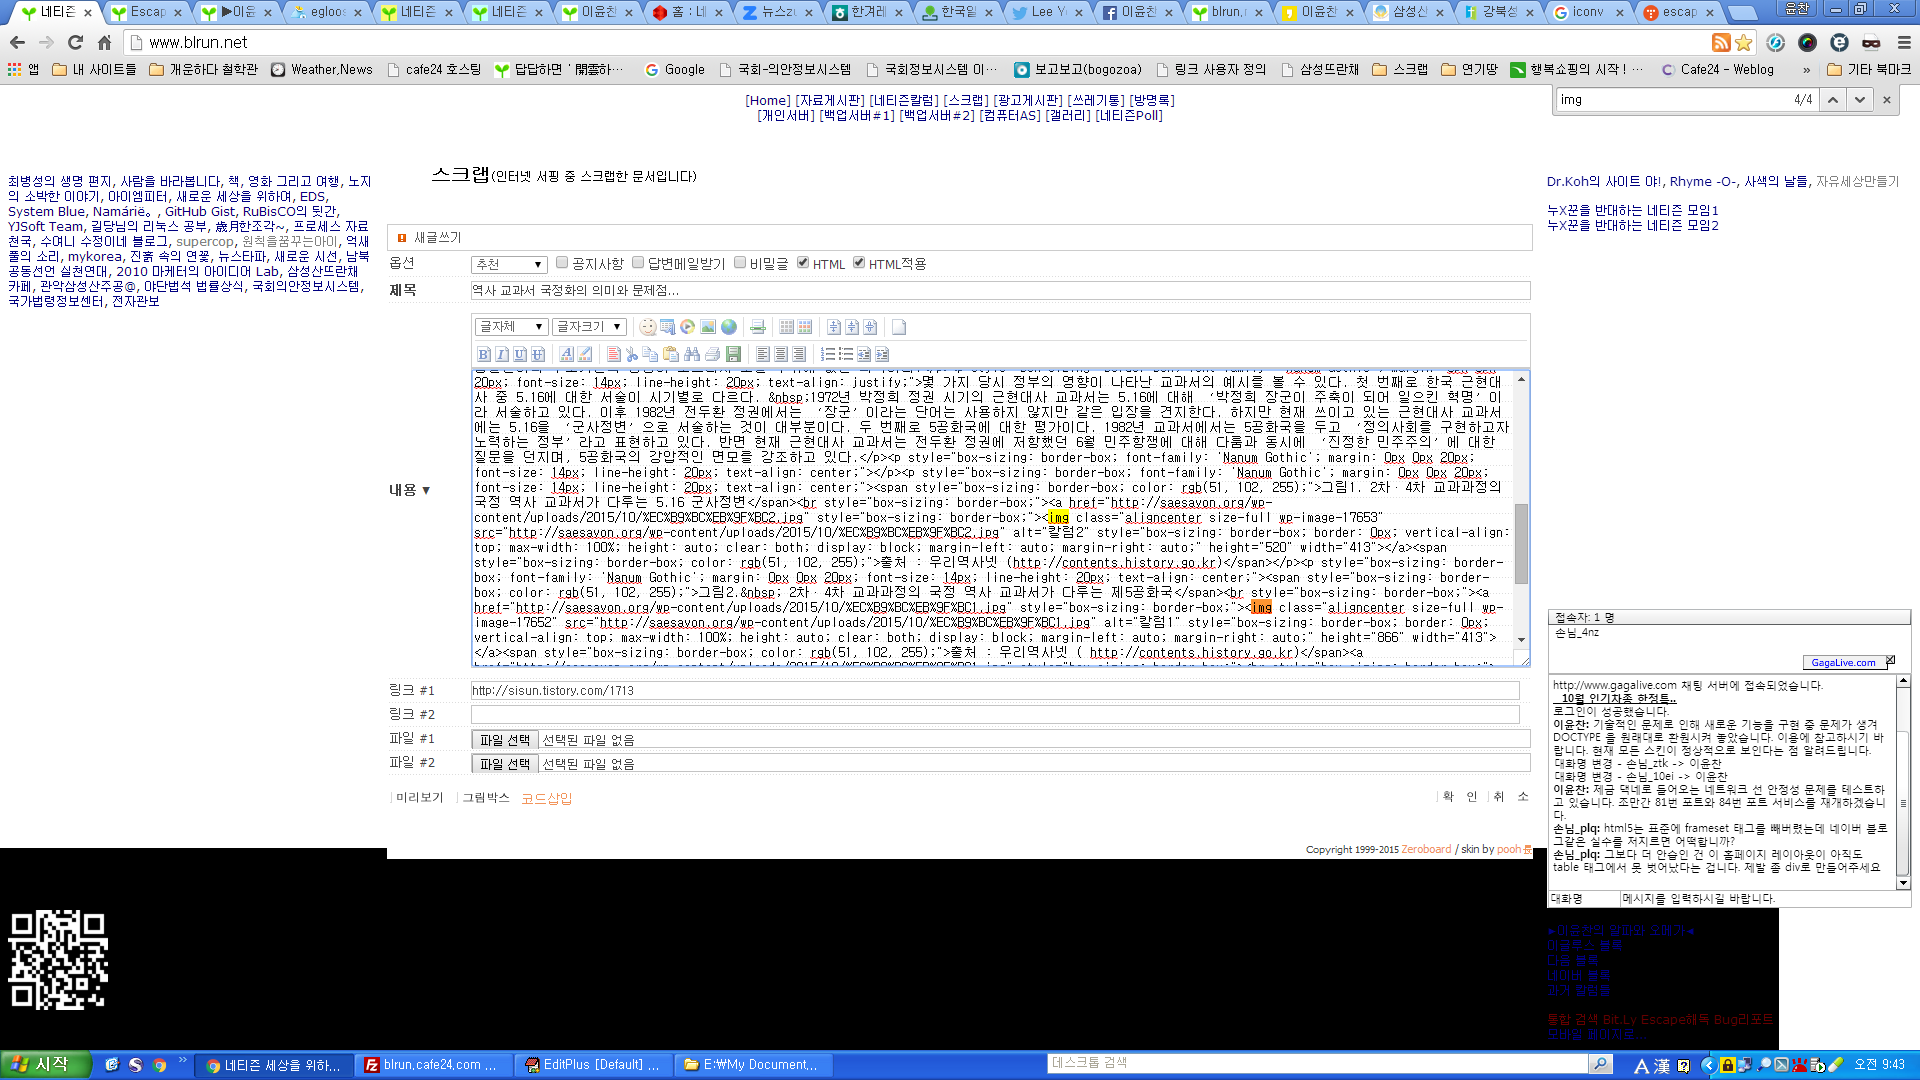The image size is (1920, 1080).
Task: Reload the page with the refresh button
Action: (x=75, y=42)
